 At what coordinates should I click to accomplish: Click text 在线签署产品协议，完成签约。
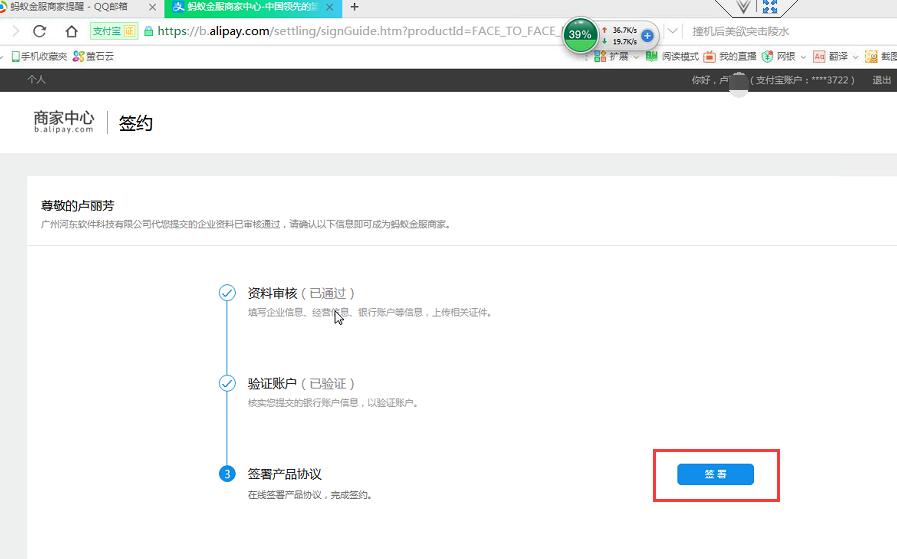click(x=311, y=495)
